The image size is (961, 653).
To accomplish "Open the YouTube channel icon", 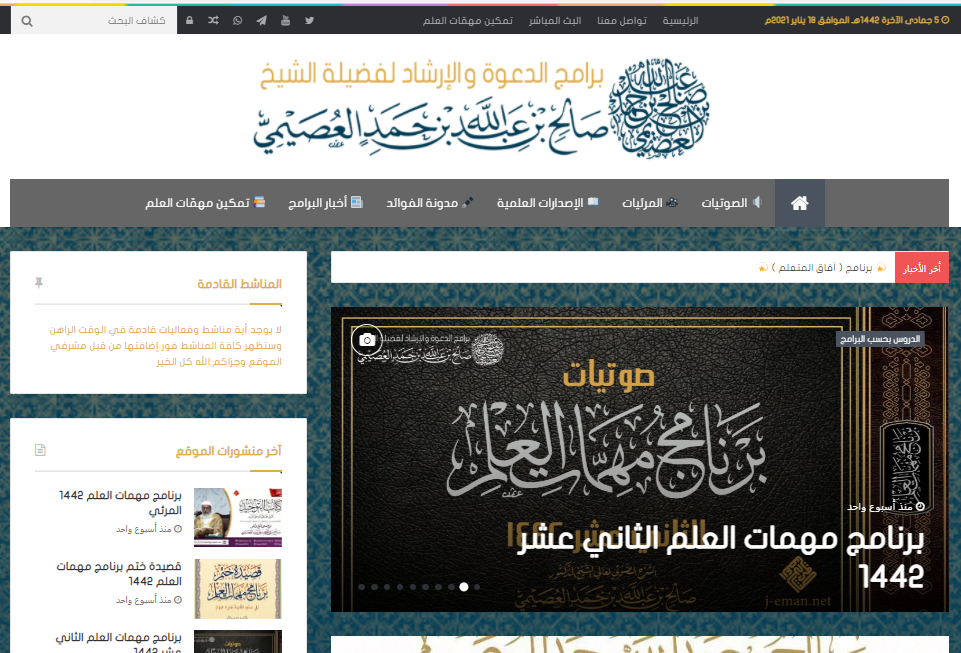I will [x=286, y=20].
